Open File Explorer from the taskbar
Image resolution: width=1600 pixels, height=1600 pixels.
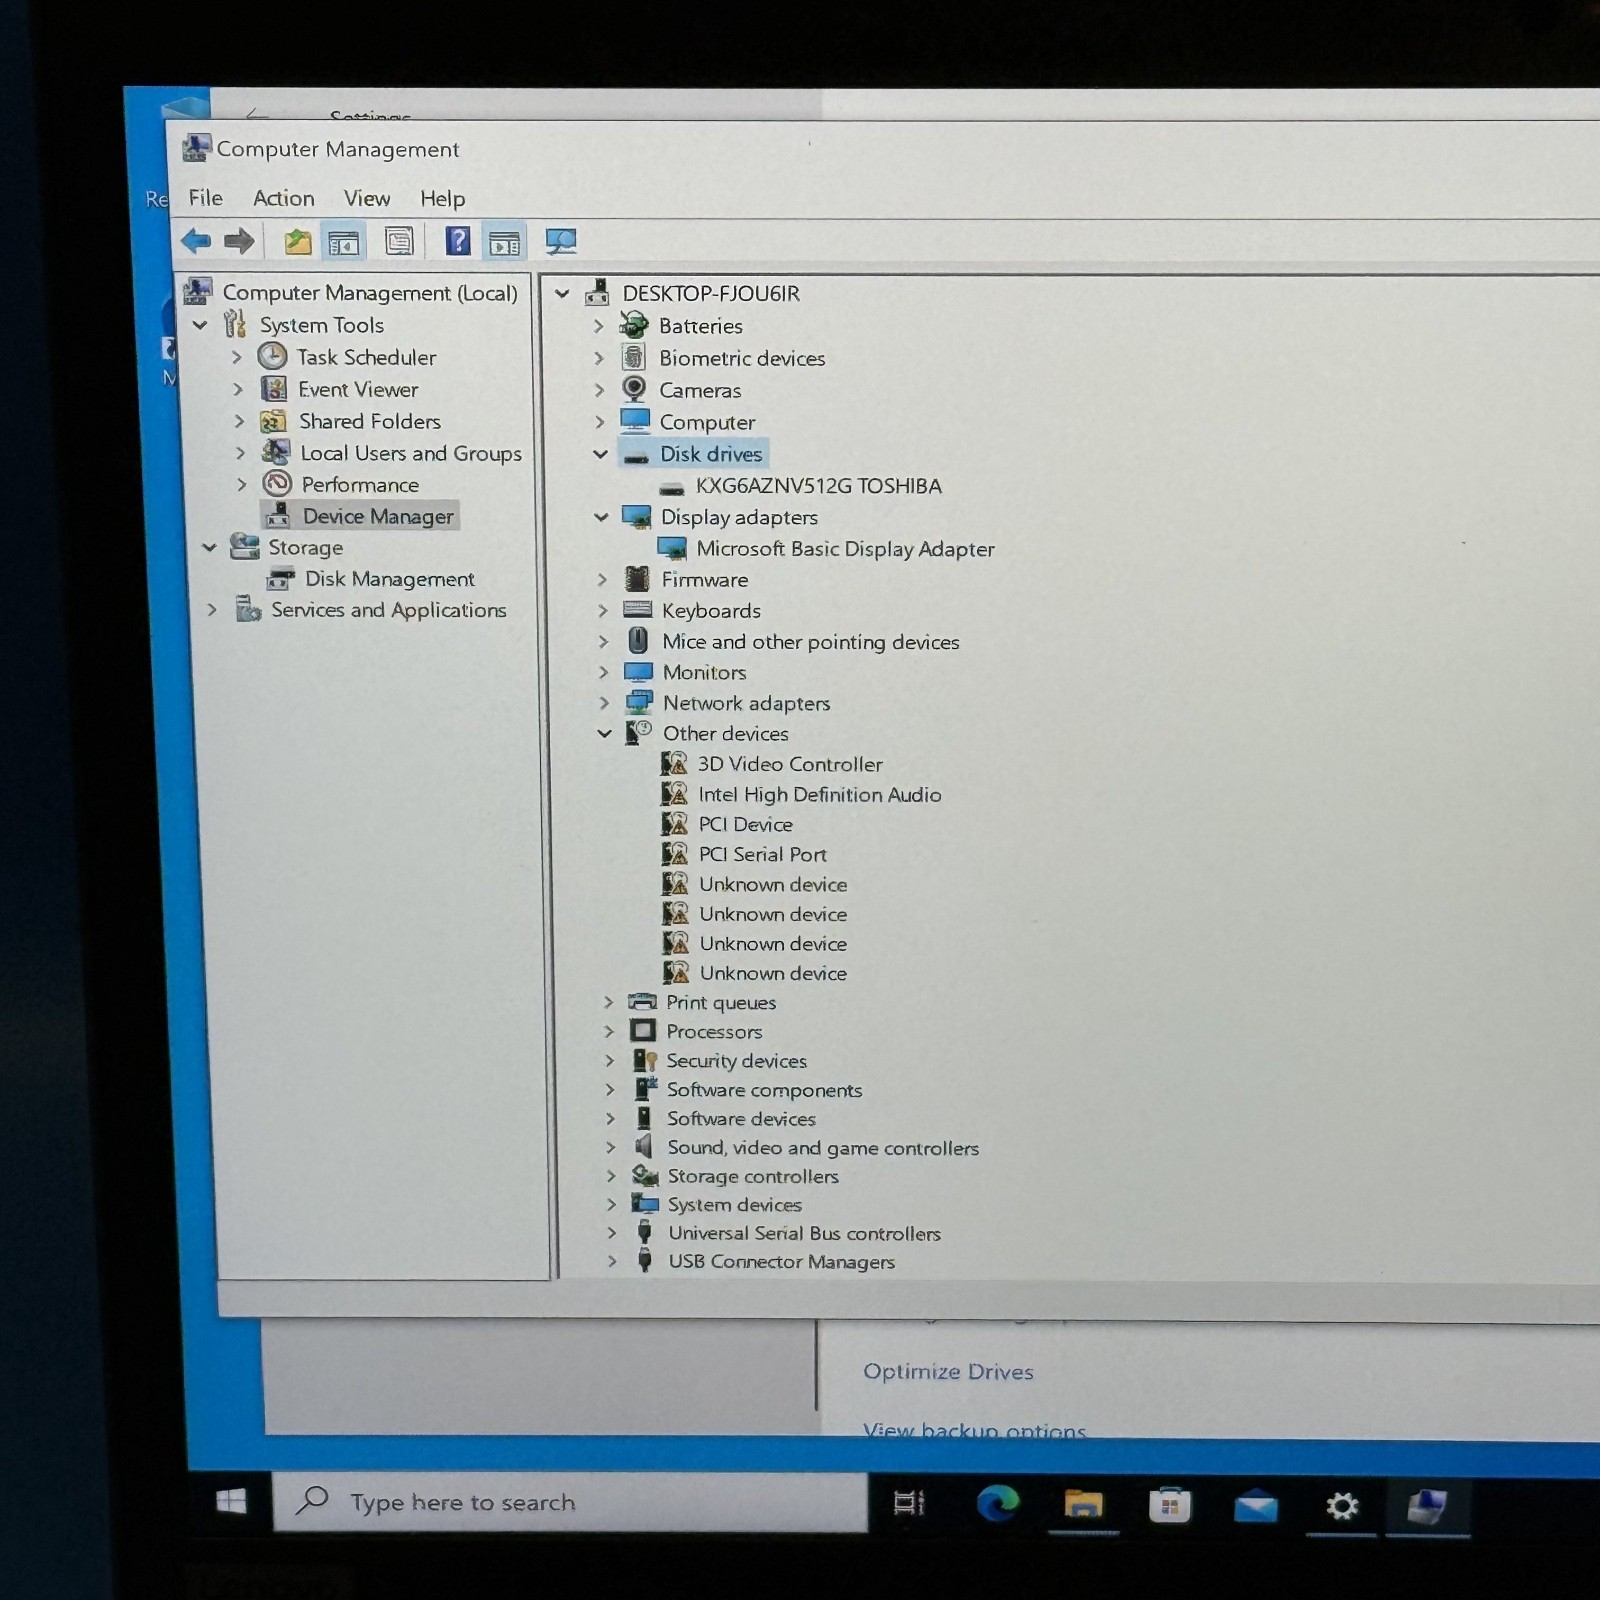(x=1083, y=1504)
